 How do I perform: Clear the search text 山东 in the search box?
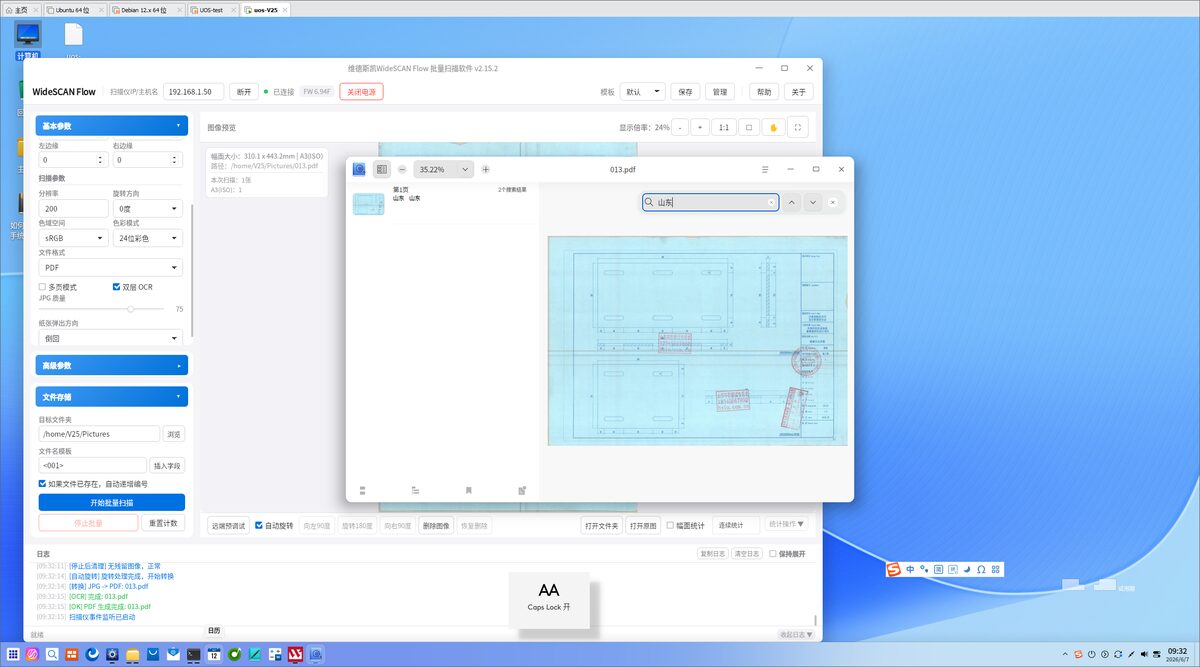pyautogui.click(x=771, y=202)
